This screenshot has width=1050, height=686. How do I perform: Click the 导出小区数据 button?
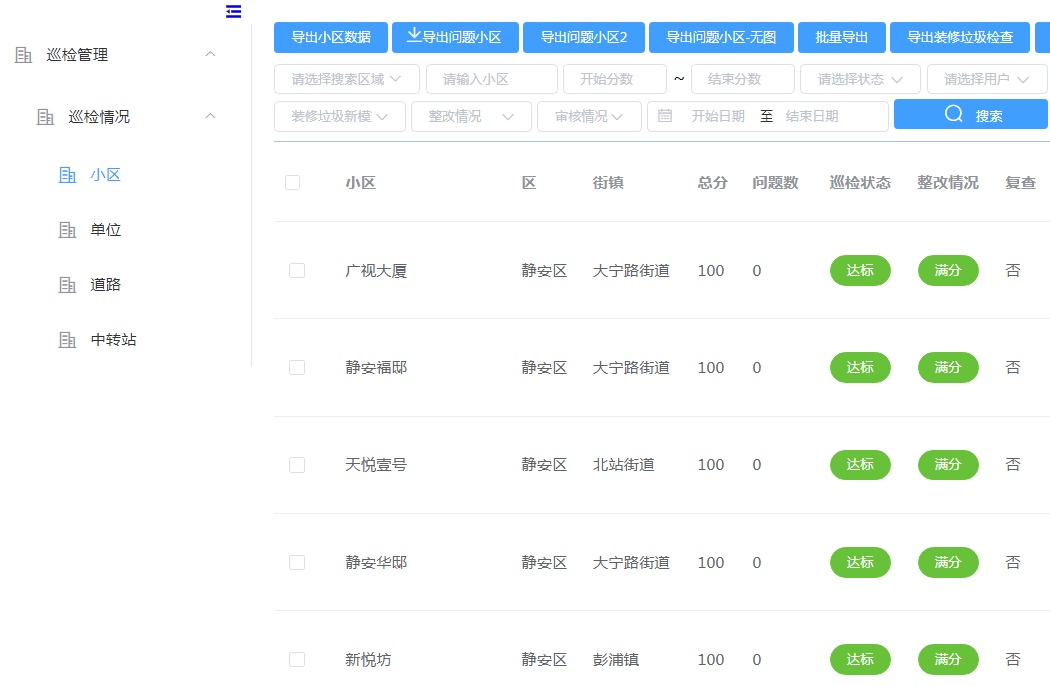pyautogui.click(x=331, y=37)
